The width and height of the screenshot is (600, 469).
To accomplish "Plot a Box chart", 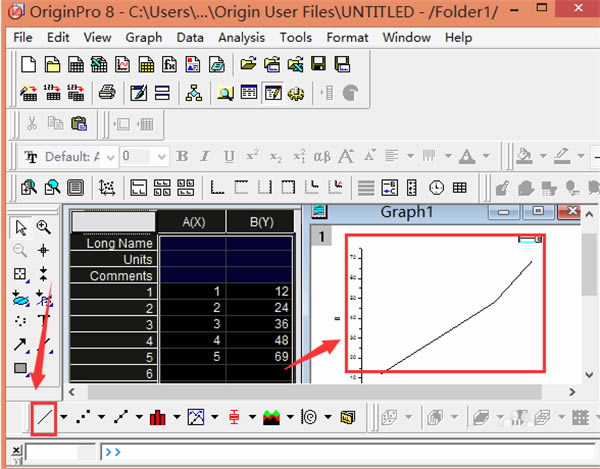I will (234, 417).
